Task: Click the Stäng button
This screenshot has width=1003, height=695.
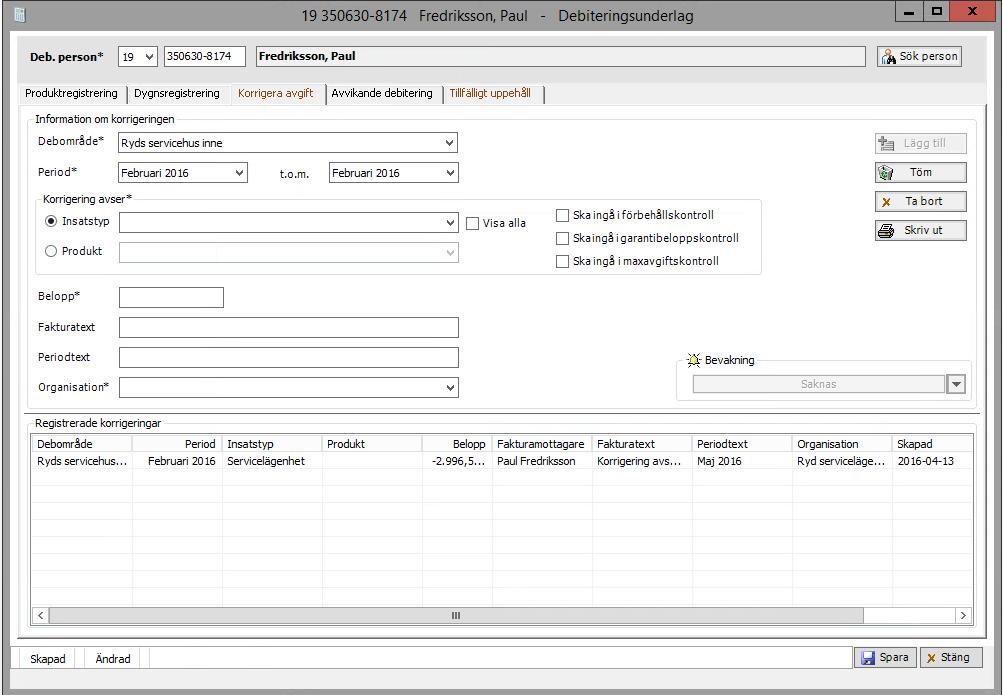Action: [951, 657]
